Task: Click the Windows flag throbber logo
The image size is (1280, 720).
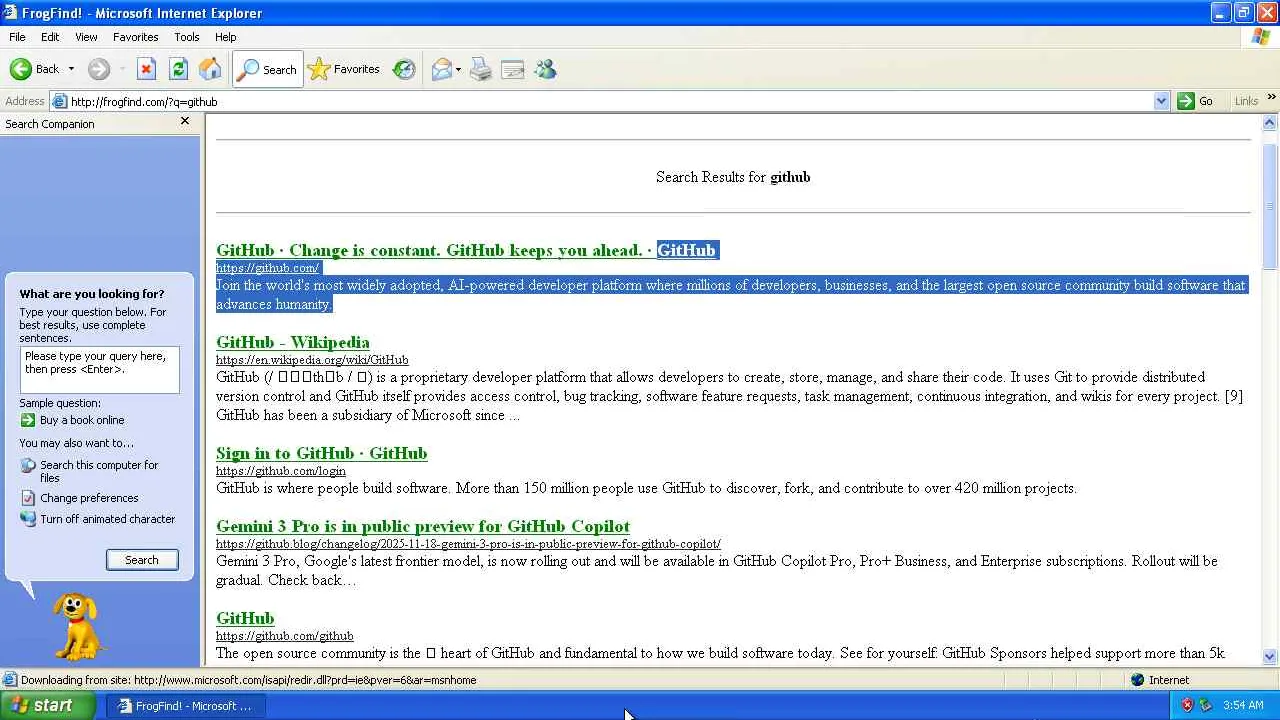Action: click(1261, 37)
